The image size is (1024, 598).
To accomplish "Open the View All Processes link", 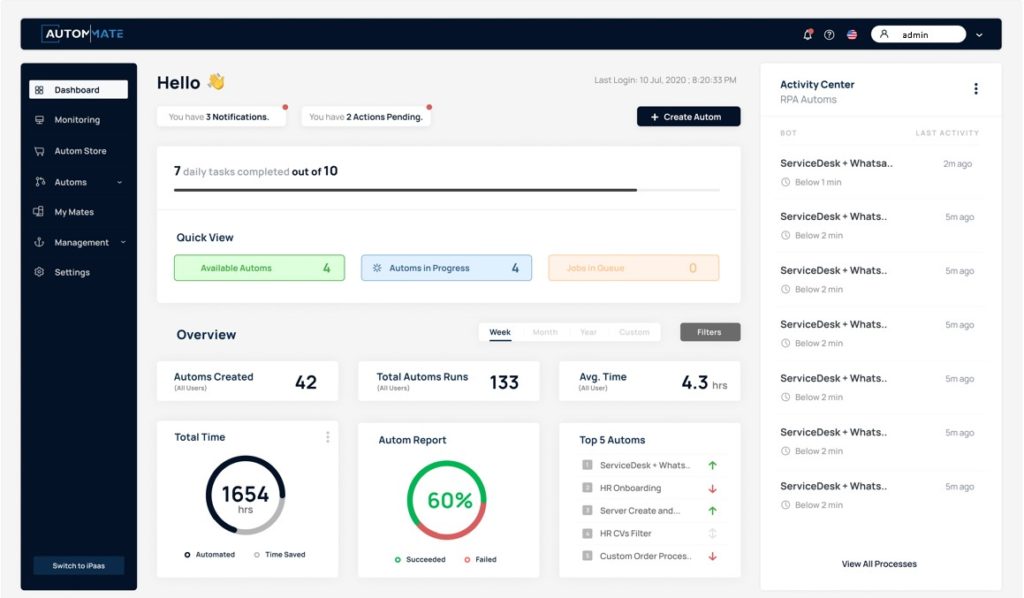I will tap(879, 564).
